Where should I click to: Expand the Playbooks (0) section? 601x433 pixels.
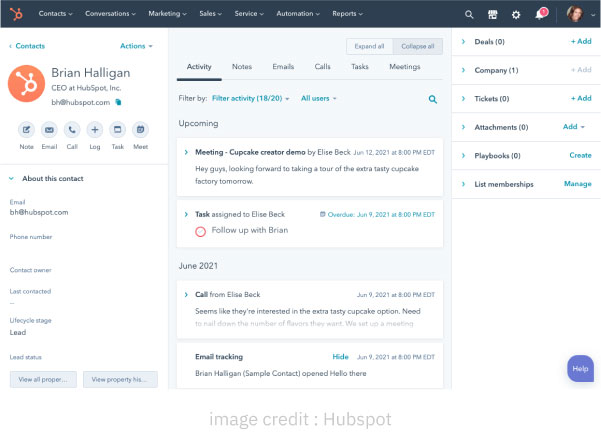(463, 156)
